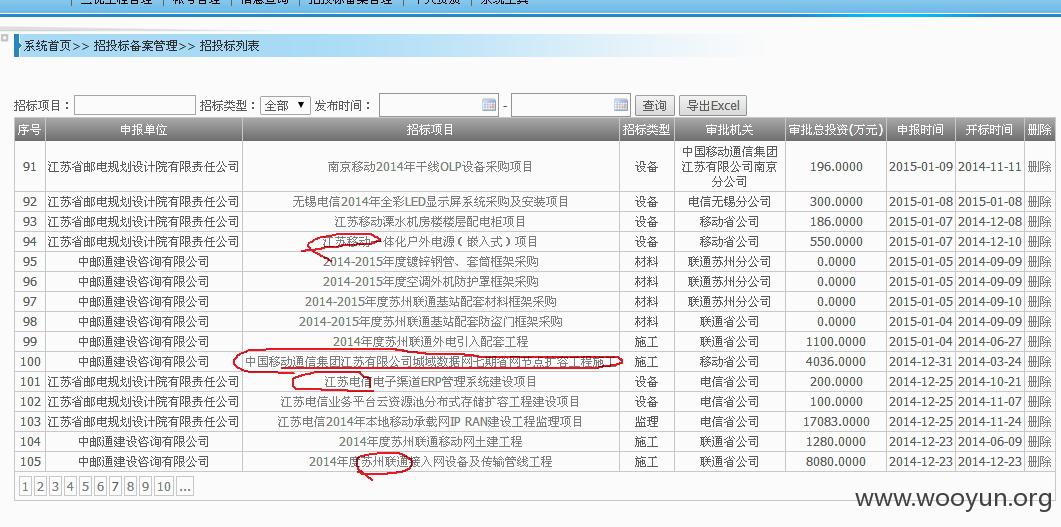Viewport: 1061px width, 527px height.
Task: Open 招投标备案管理 in the breadcrumb
Action: coord(135,46)
